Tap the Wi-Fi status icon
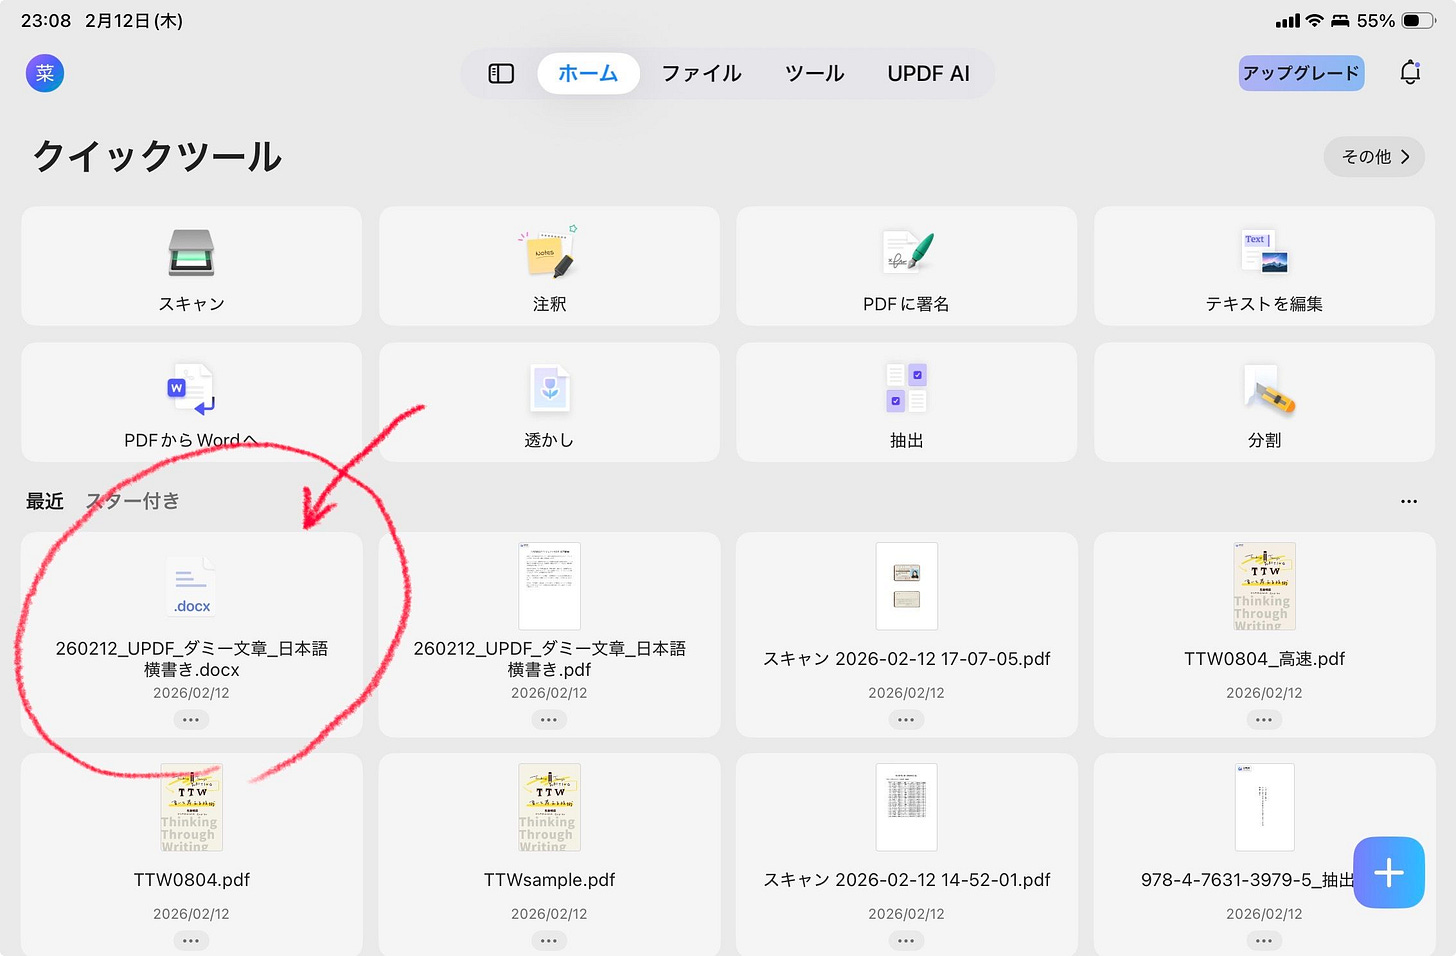The image size is (1456, 956). pyautogui.click(x=1315, y=21)
